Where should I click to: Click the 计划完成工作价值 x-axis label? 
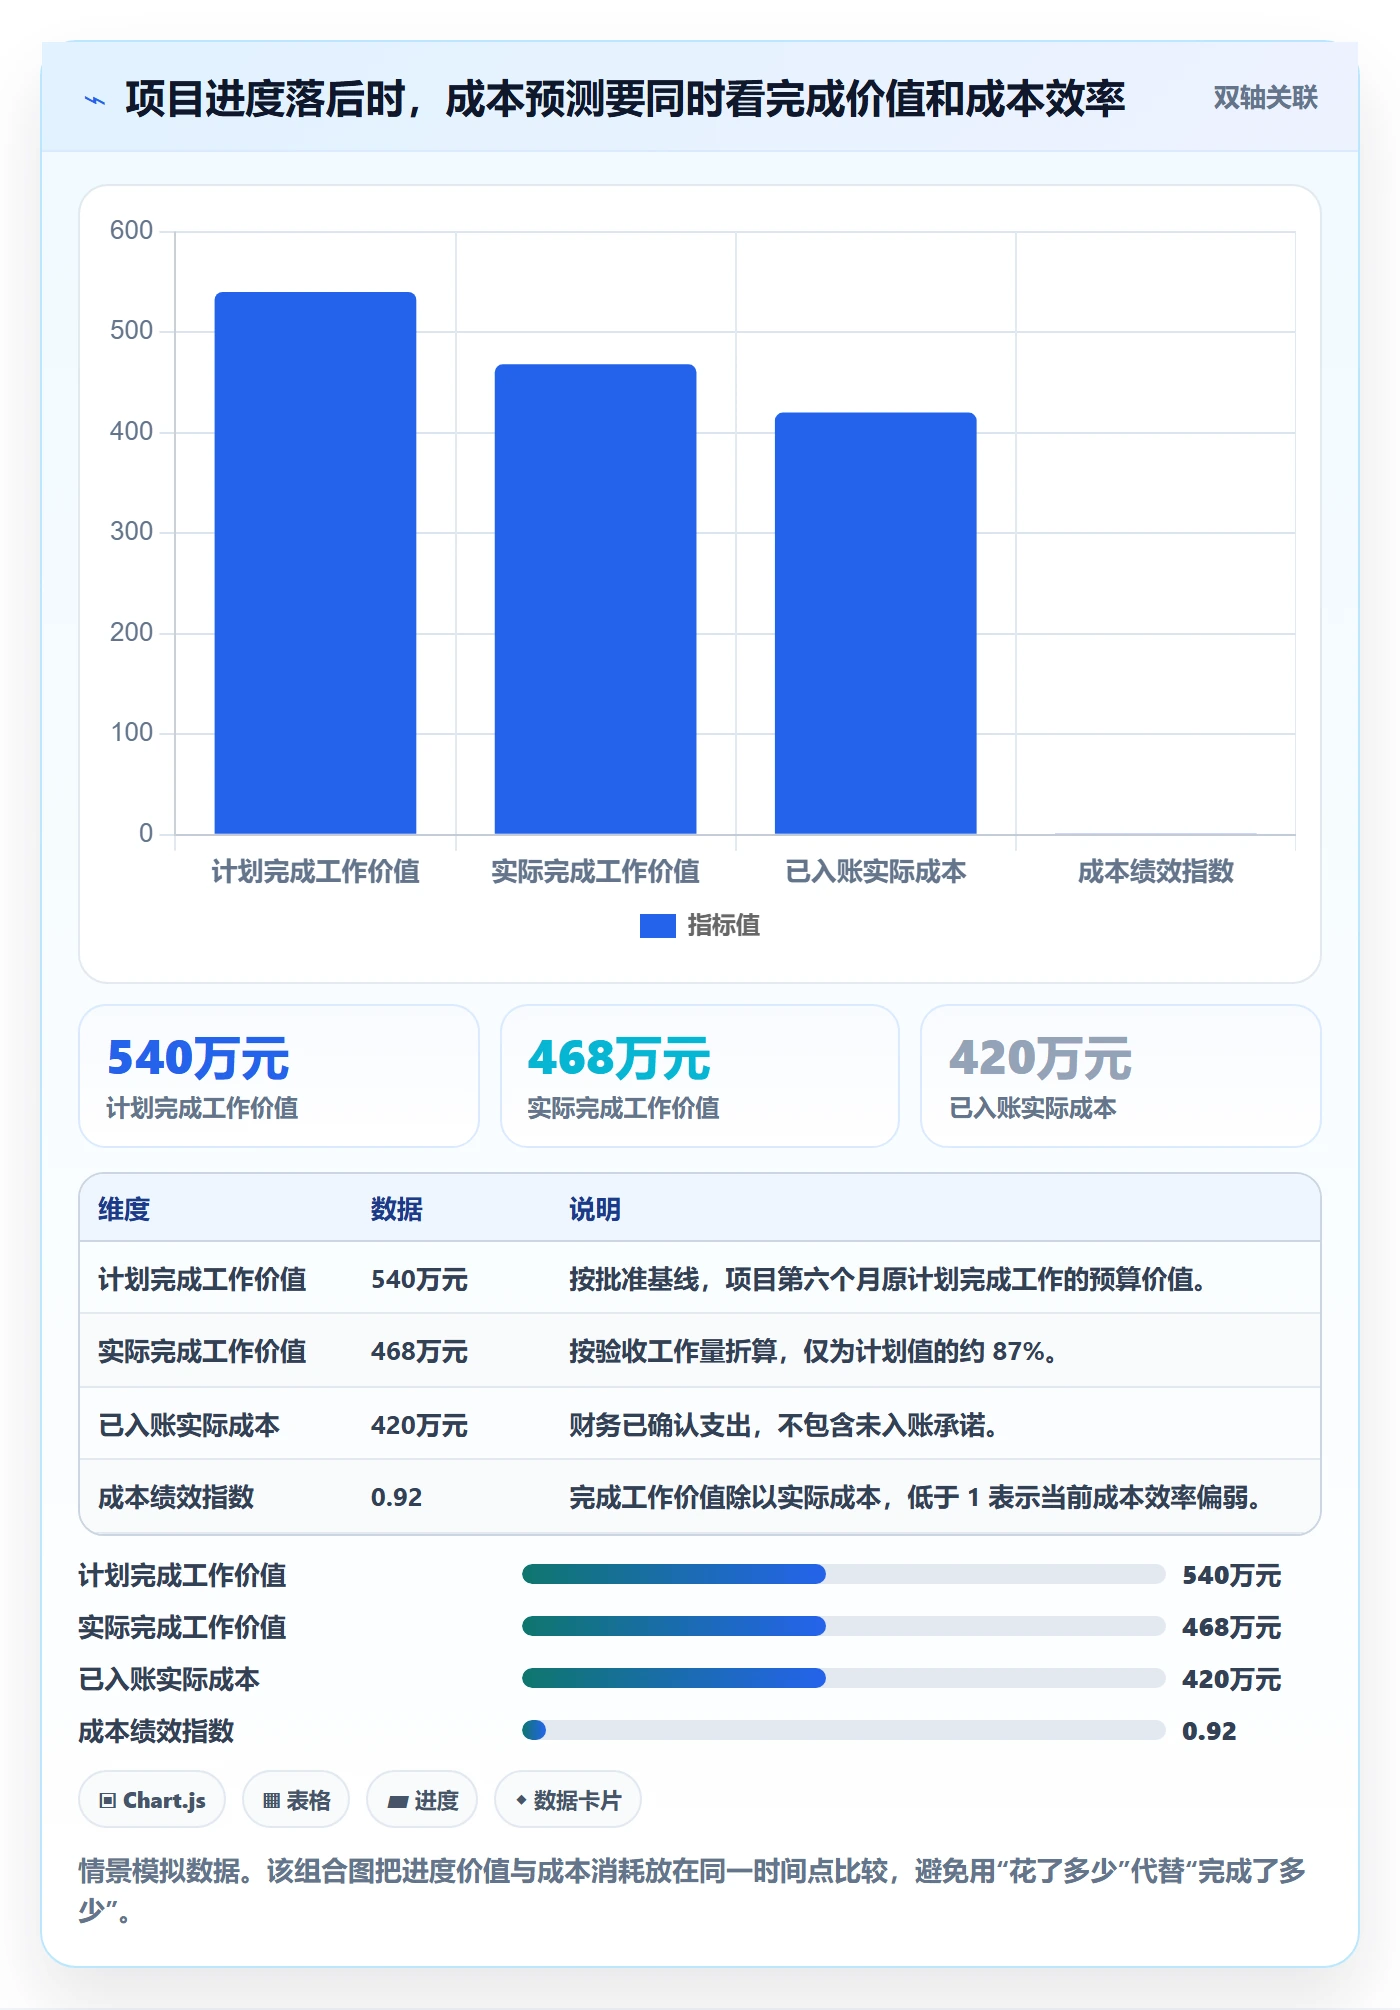[315, 872]
